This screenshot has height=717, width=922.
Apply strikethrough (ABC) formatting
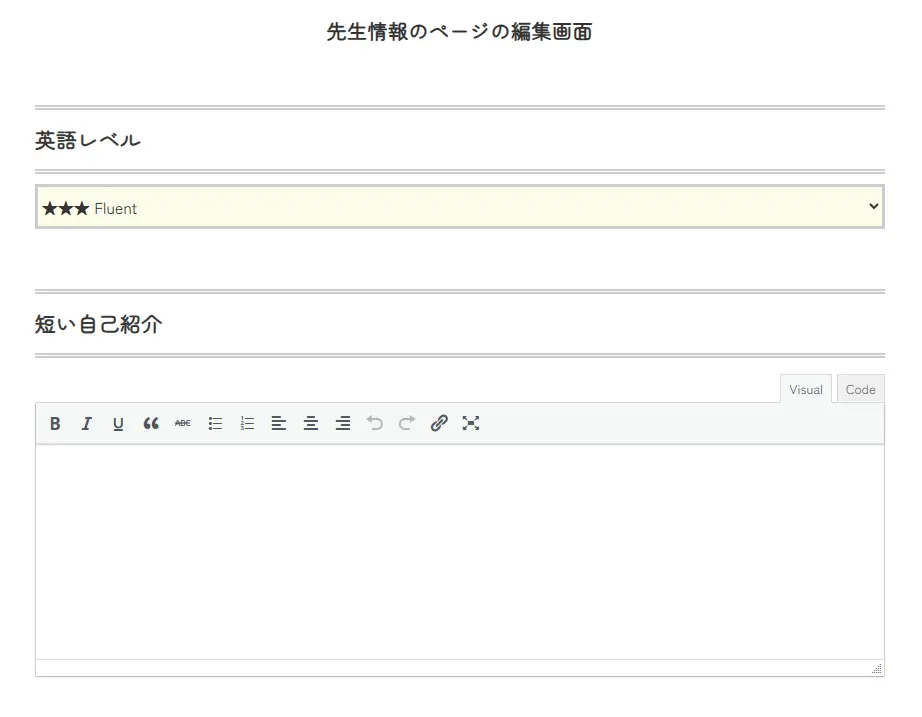(x=183, y=423)
